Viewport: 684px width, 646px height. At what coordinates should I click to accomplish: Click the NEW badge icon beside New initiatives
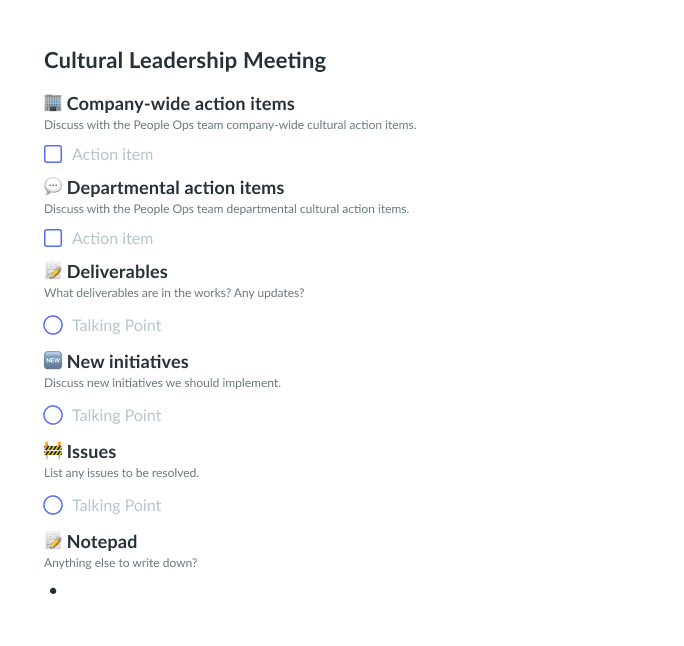[x=53, y=361]
